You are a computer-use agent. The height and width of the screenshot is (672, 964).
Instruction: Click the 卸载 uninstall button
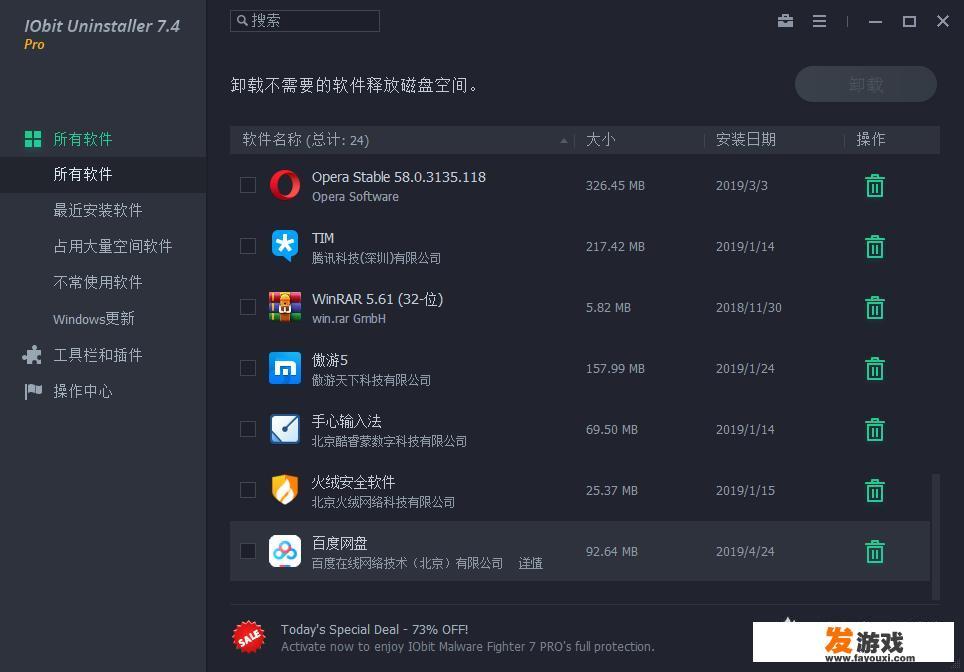click(866, 84)
